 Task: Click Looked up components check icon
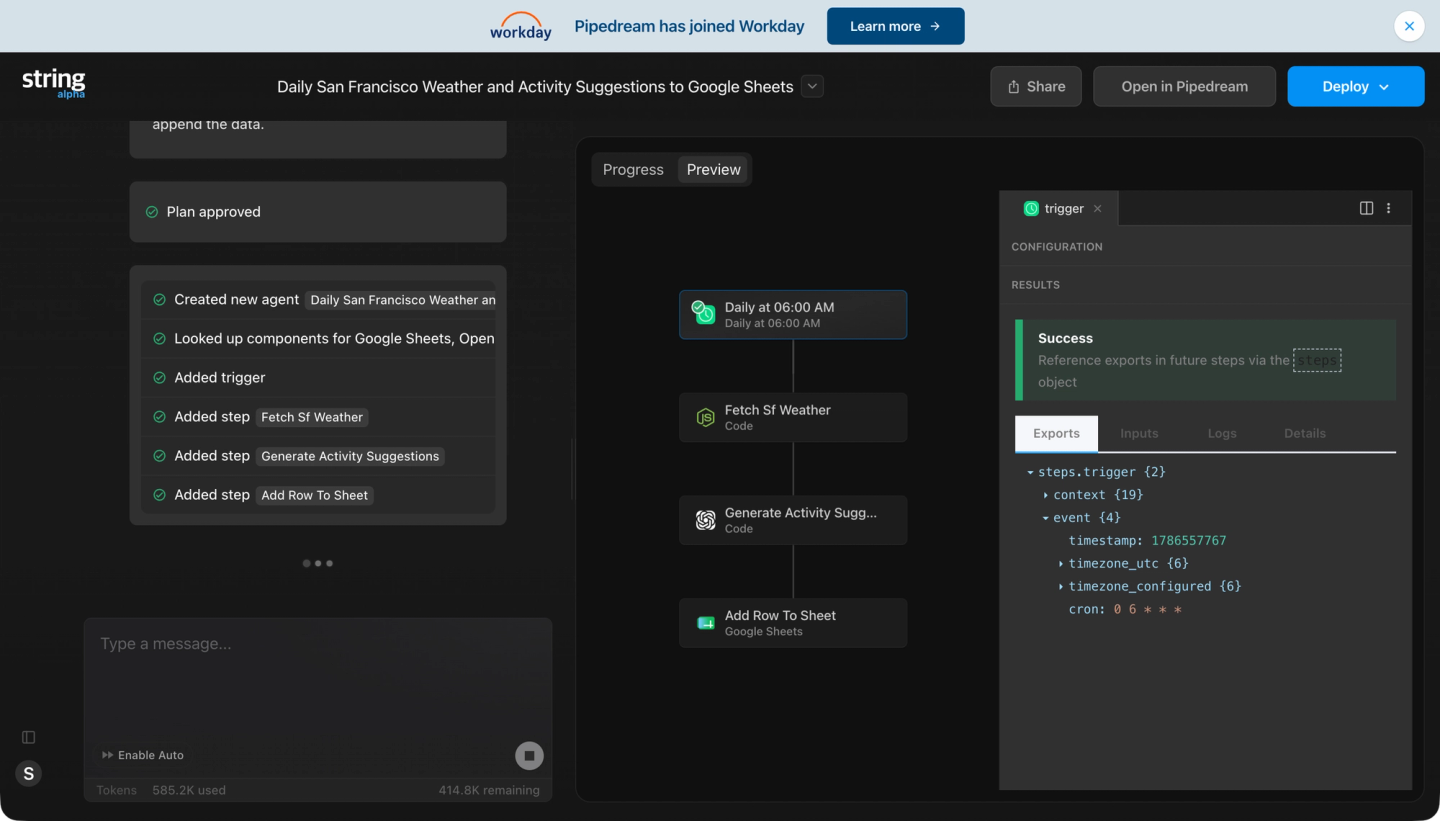(x=159, y=339)
